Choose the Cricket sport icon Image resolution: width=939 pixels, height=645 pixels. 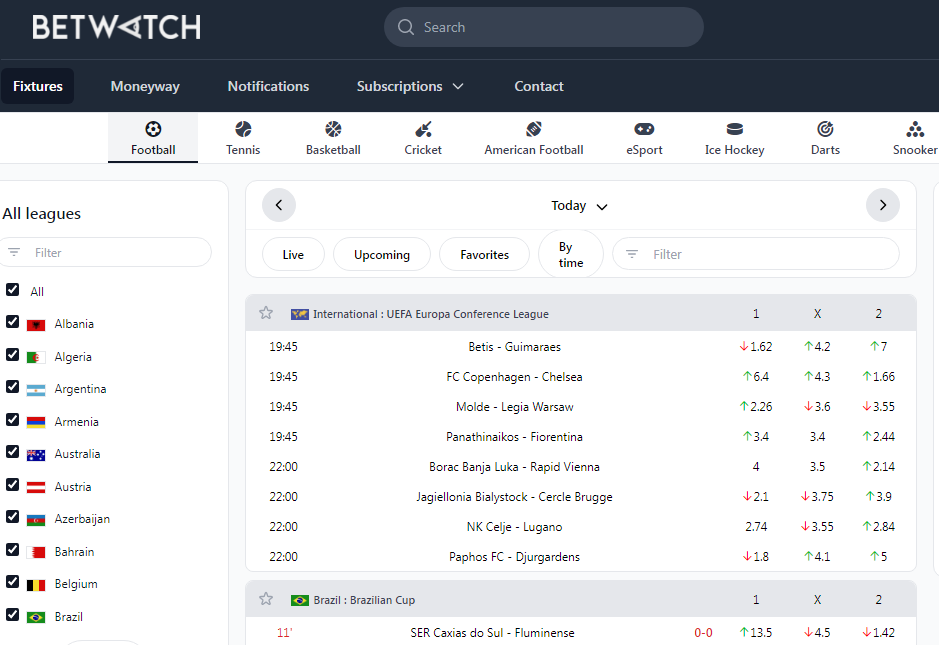(423, 130)
